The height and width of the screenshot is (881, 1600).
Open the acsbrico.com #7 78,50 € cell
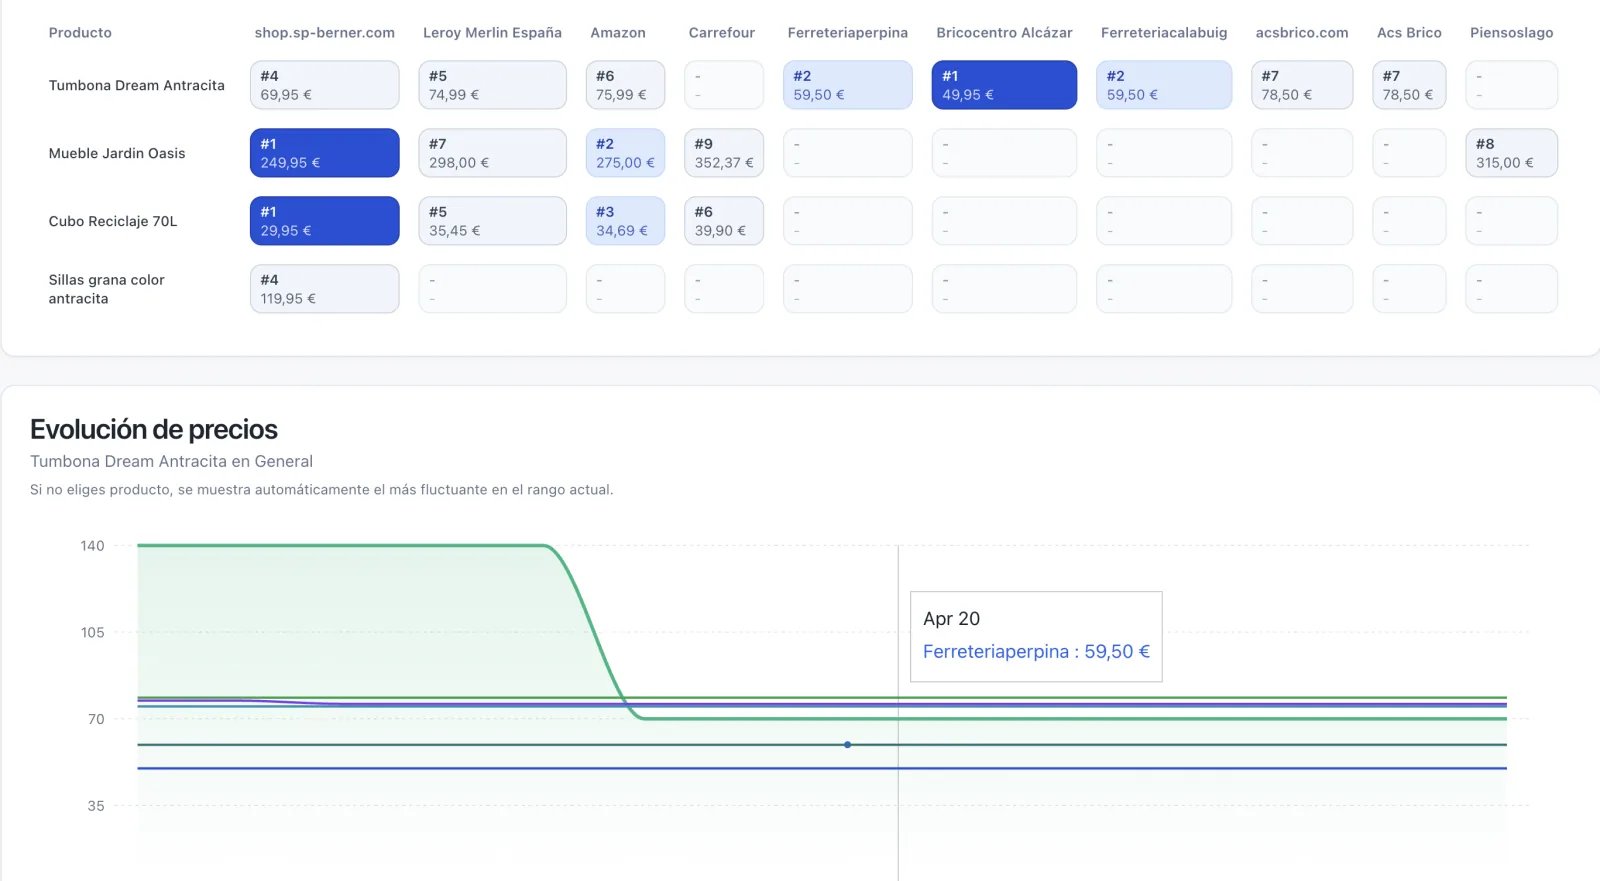coord(1302,85)
